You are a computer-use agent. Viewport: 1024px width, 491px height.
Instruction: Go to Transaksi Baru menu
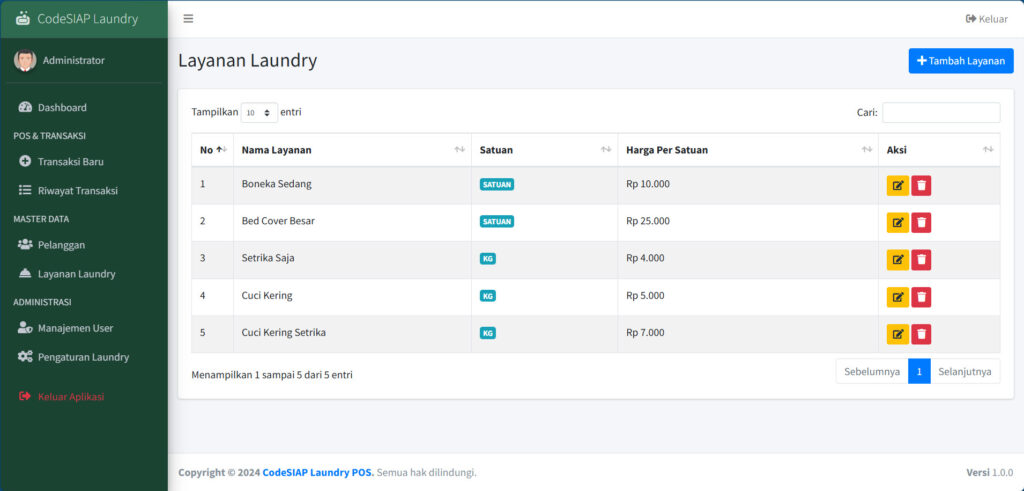click(70, 161)
